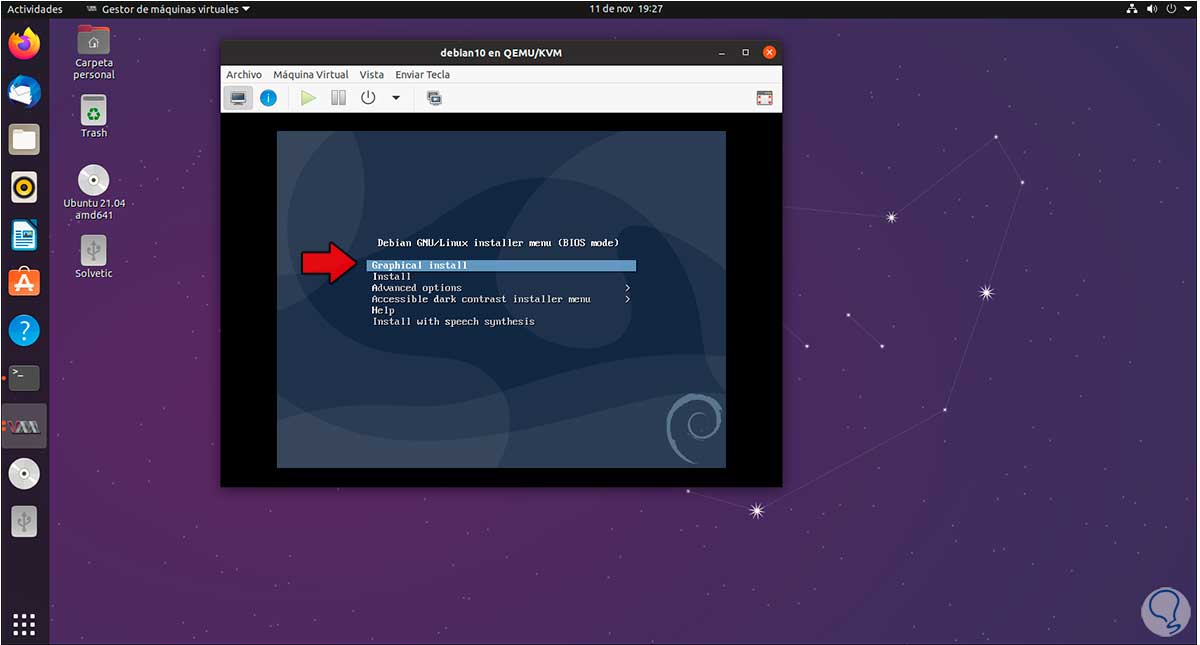This screenshot has height=645, width=1200.
Task: Select the Trash desktop icon
Action: (94, 117)
